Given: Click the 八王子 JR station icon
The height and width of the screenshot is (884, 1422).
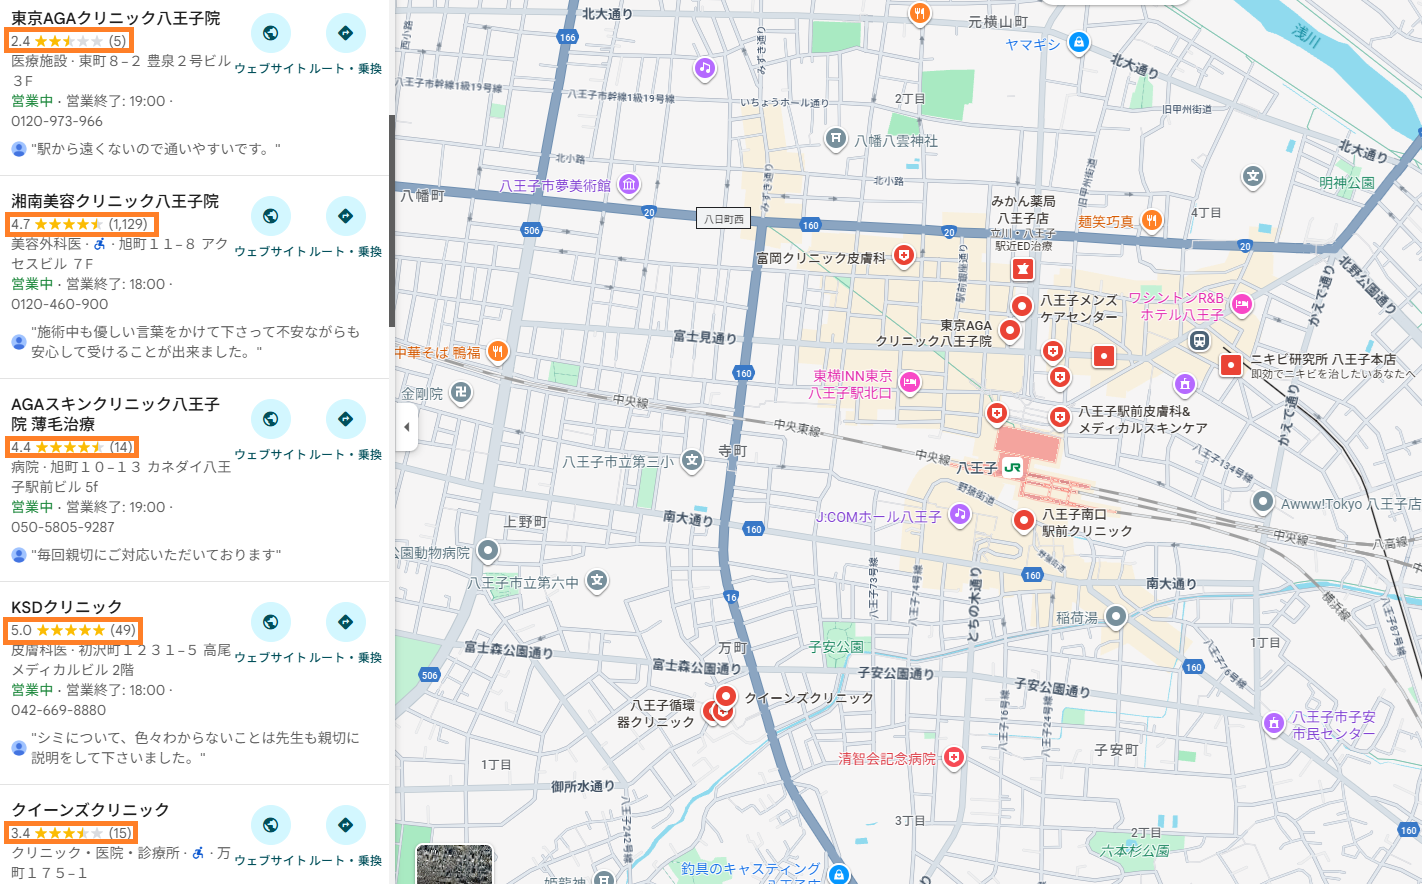Looking at the screenshot, I should (1012, 467).
